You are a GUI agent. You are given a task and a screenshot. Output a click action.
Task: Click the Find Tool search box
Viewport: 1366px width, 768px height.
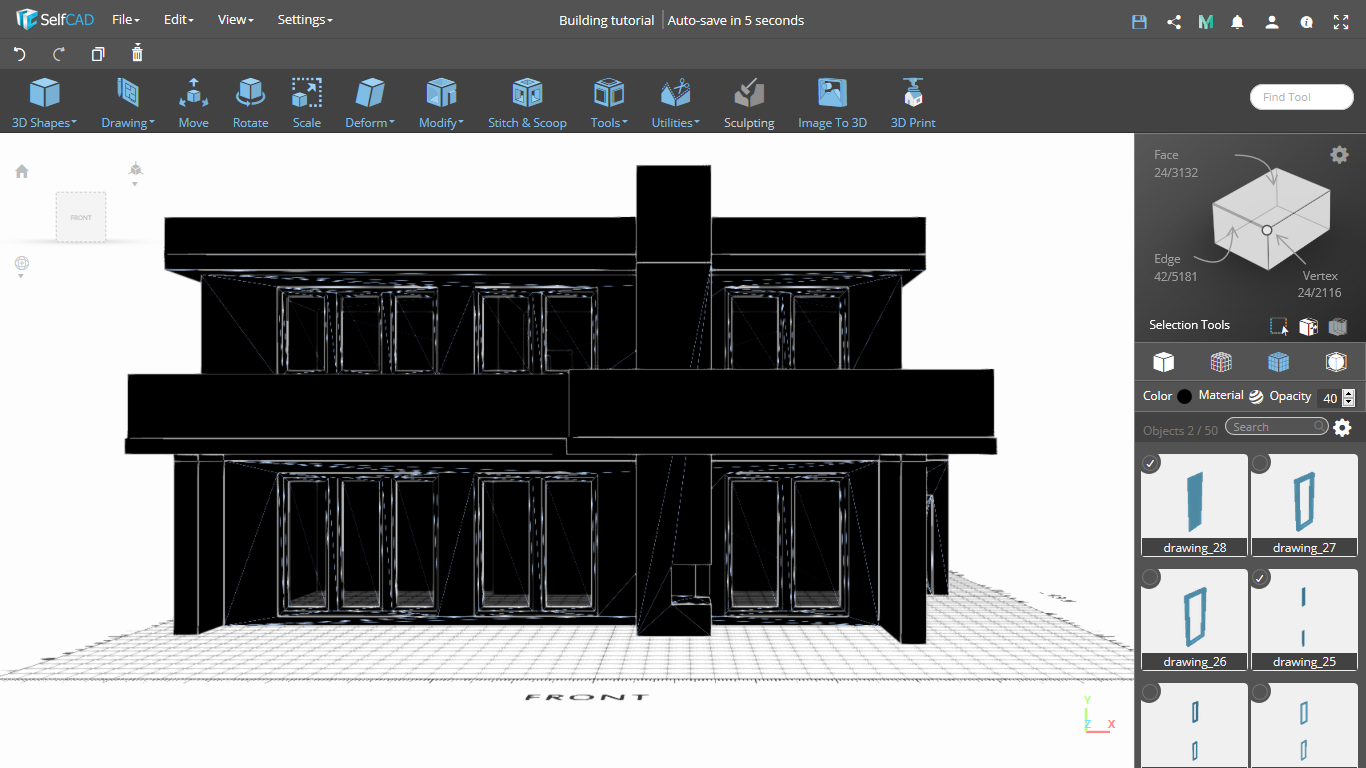coord(1301,97)
